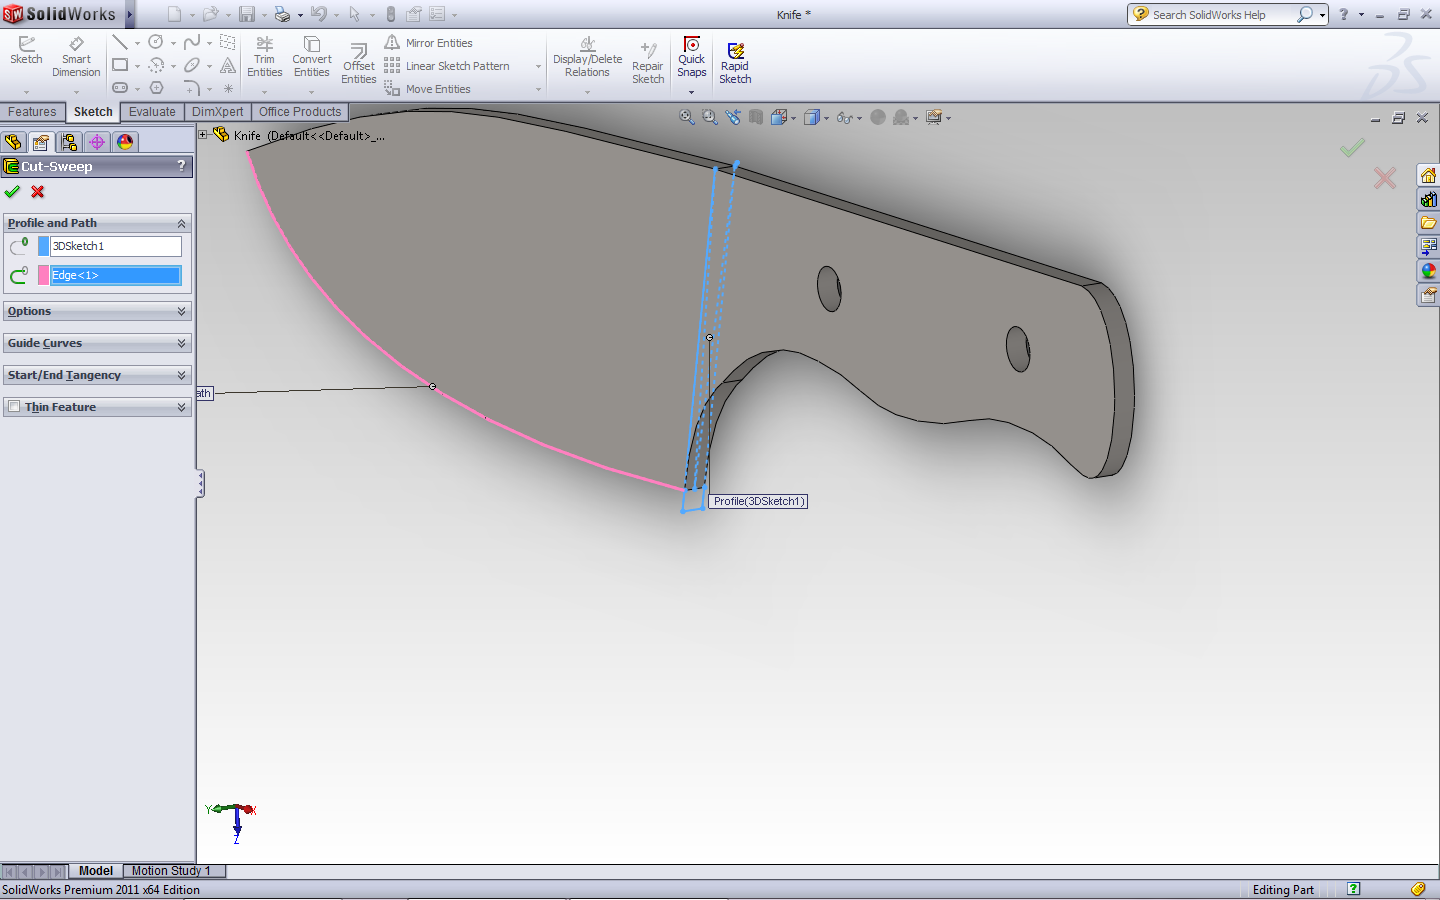Open Quick Snaps dropdown arrow
This screenshot has width=1440, height=900.
click(691, 92)
